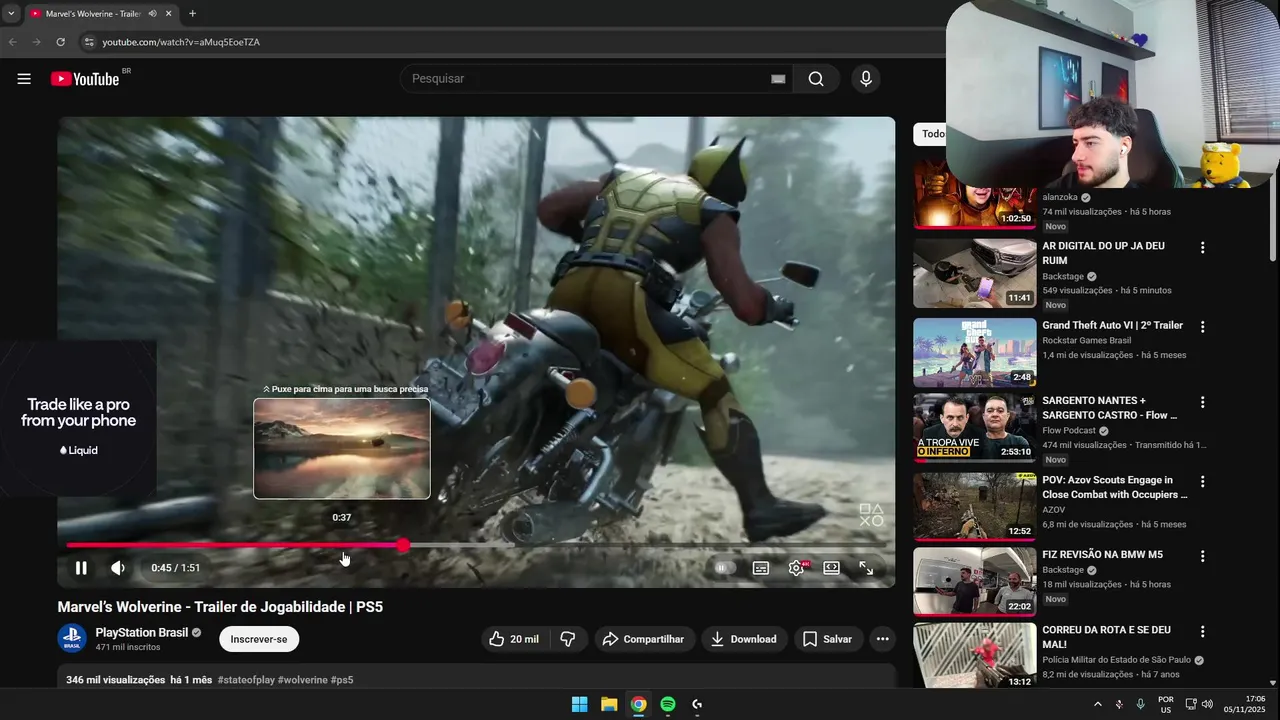Select the Todos filter chip
Viewport: 1280px width, 720px height.
931,134
